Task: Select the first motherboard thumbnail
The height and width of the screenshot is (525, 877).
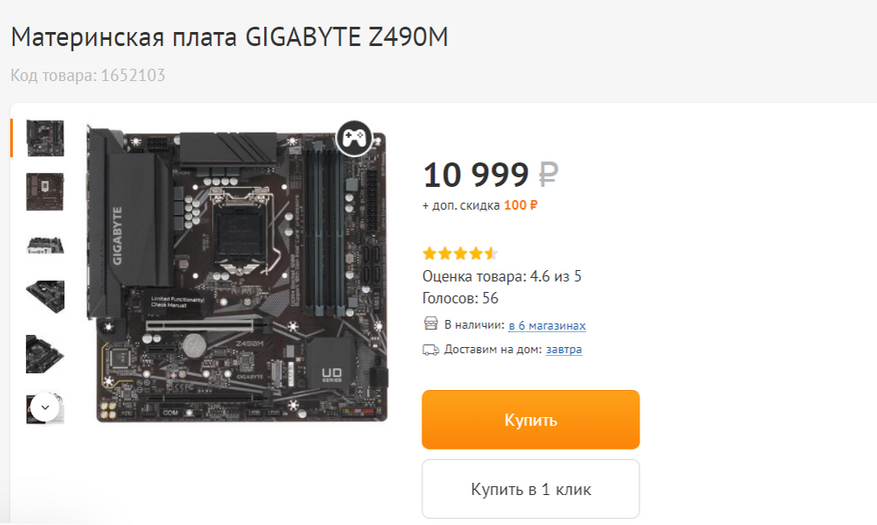Action: 45,138
